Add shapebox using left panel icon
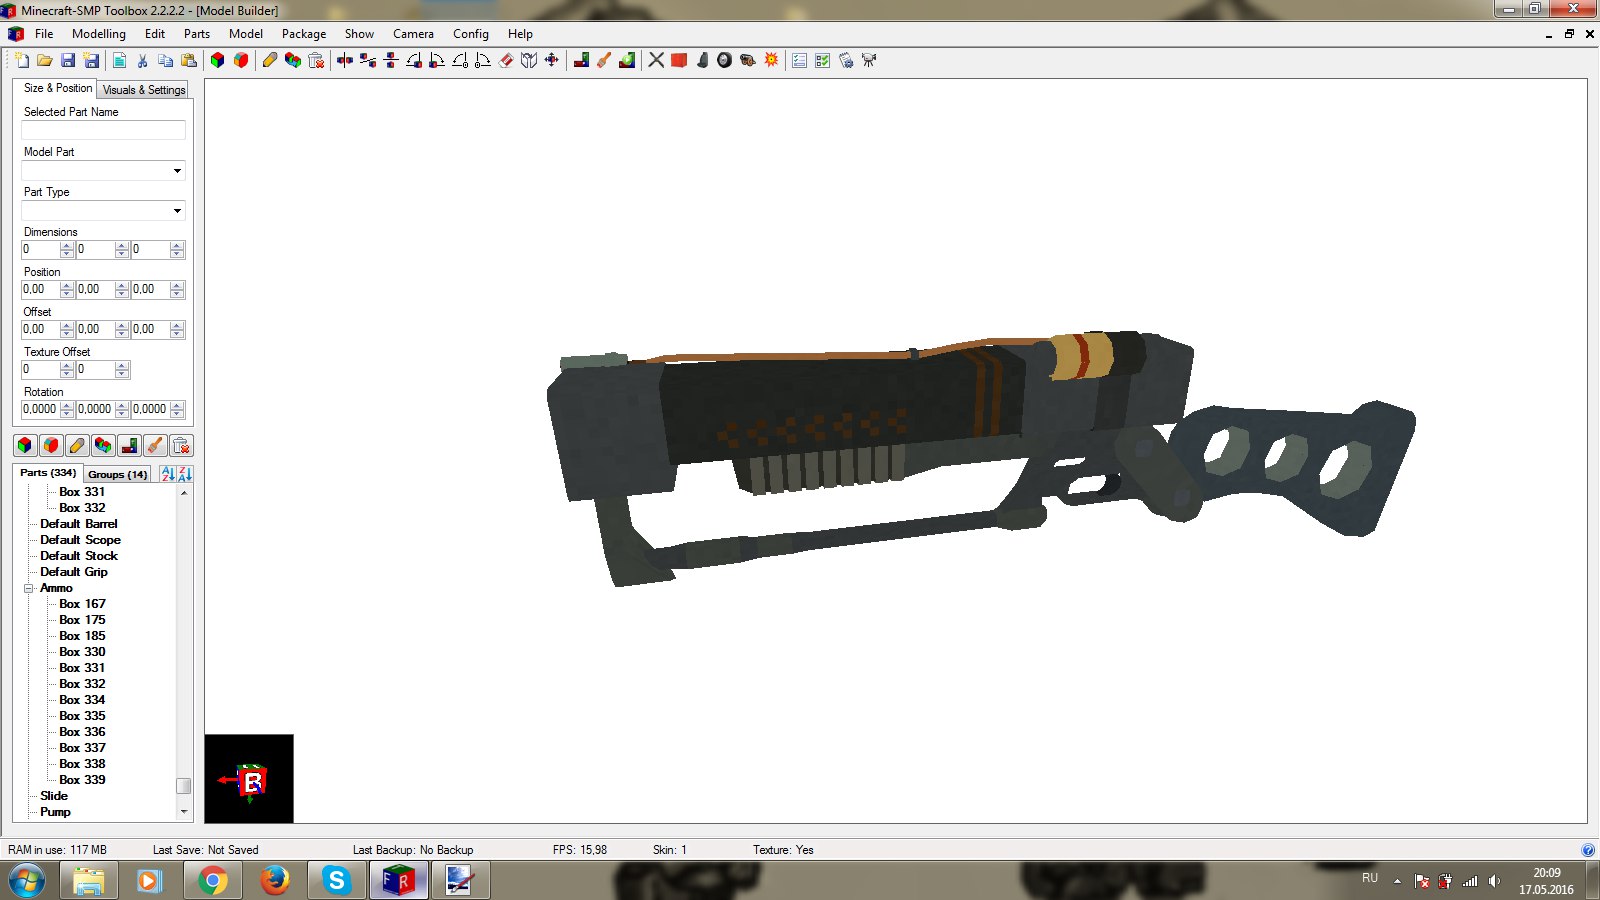Image resolution: width=1600 pixels, height=900 pixels. point(51,446)
